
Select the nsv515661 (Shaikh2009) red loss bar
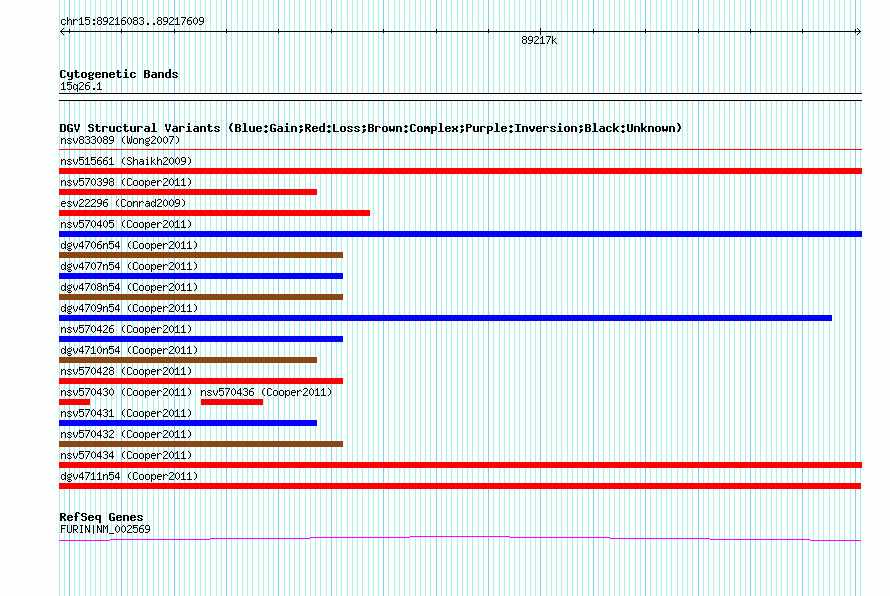(460, 171)
